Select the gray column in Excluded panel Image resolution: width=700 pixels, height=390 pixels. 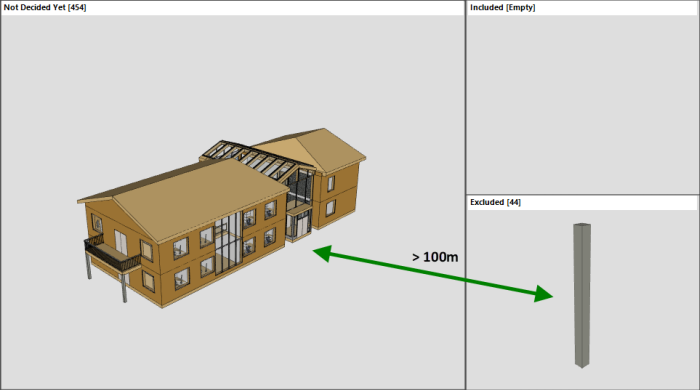(582, 295)
